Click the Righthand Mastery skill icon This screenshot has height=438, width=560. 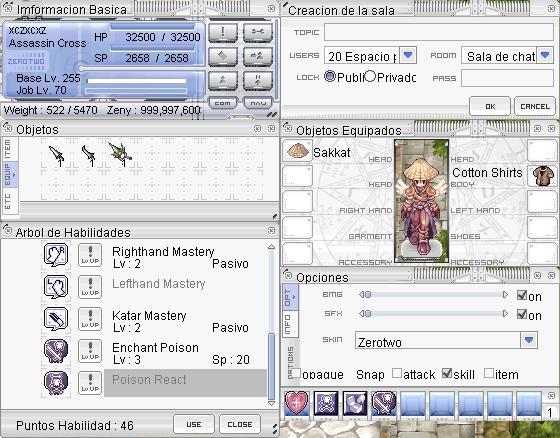pyautogui.click(x=56, y=255)
